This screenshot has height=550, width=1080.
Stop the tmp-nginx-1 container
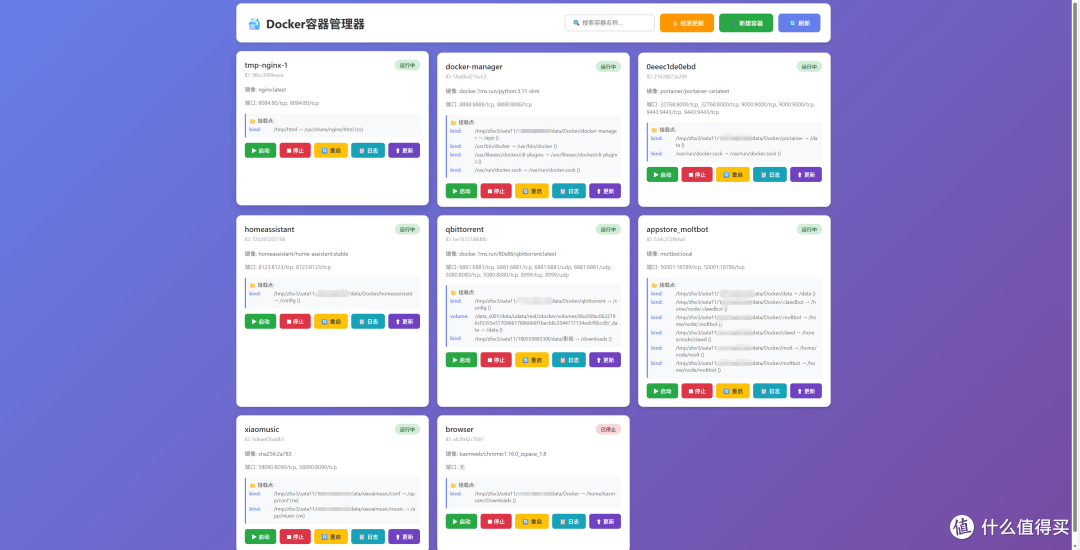point(295,150)
